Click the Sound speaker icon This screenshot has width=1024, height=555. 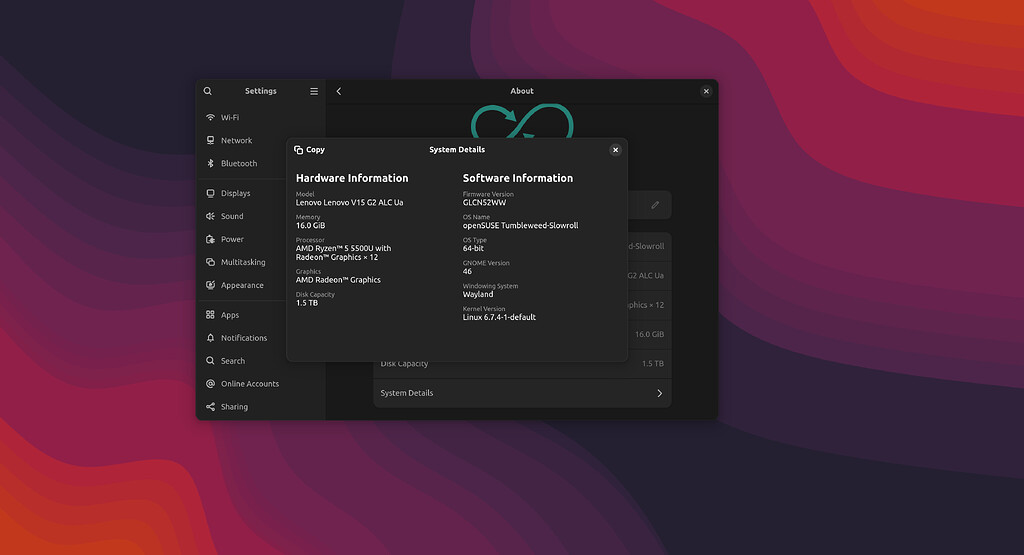pos(211,216)
